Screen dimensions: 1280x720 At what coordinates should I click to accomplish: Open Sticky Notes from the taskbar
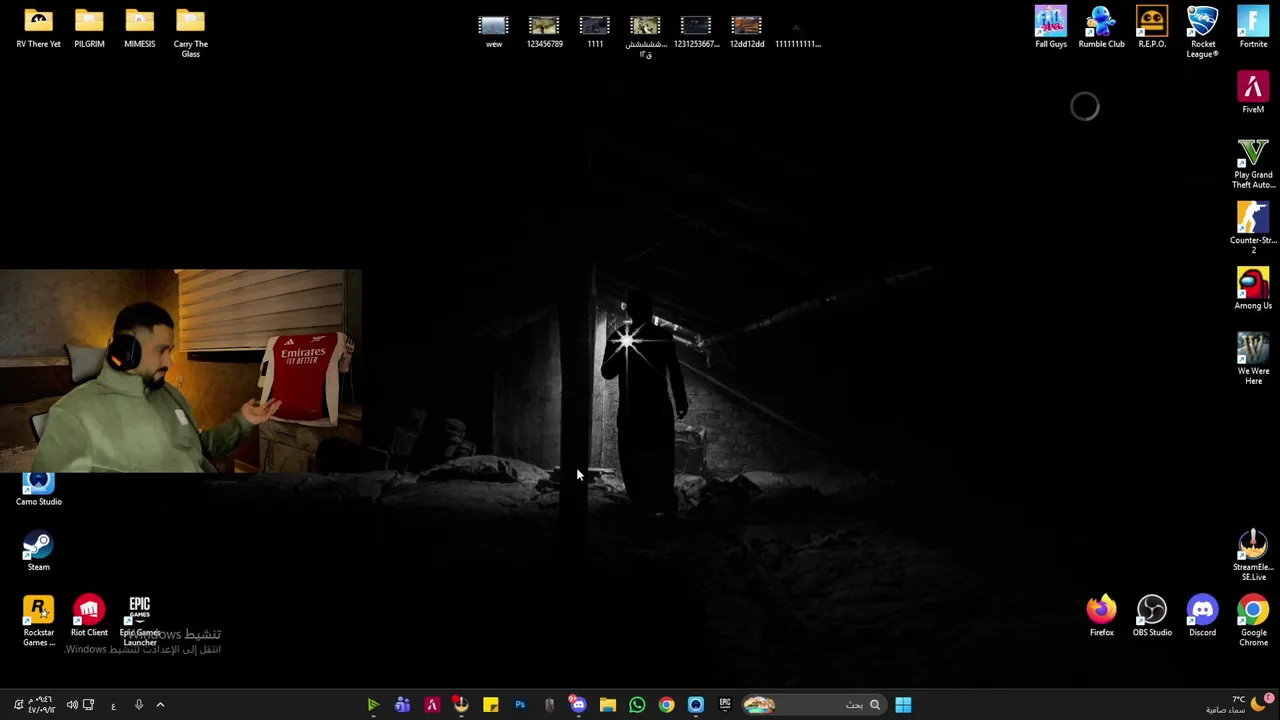490,705
